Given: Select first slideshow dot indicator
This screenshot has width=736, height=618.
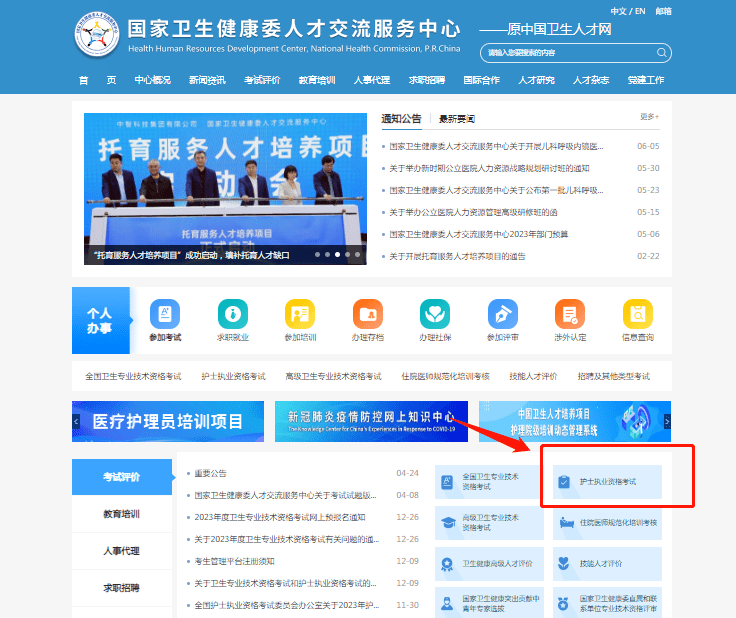Looking at the screenshot, I should [x=317, y=255].
